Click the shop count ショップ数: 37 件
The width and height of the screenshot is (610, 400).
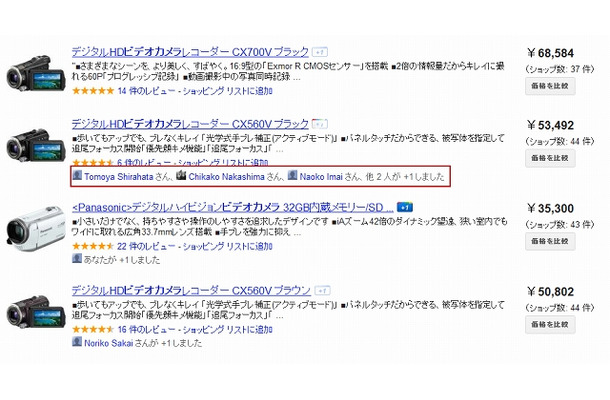[x=559, y=69]
